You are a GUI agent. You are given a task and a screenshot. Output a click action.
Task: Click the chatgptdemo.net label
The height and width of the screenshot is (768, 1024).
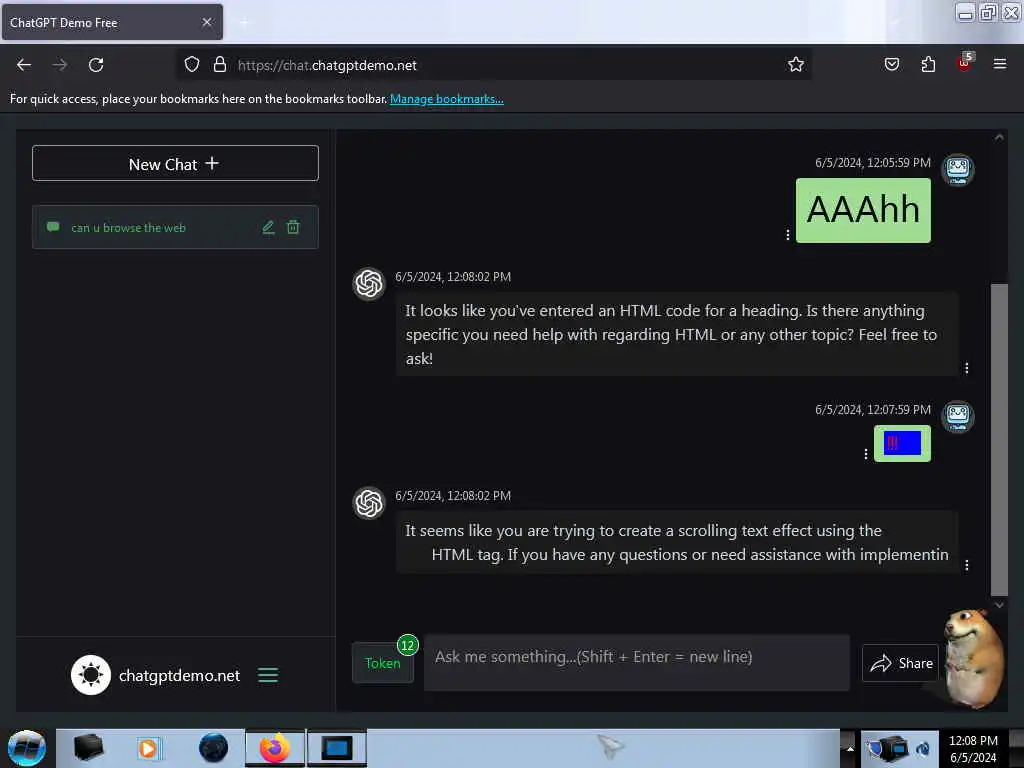tap(179, 675)
